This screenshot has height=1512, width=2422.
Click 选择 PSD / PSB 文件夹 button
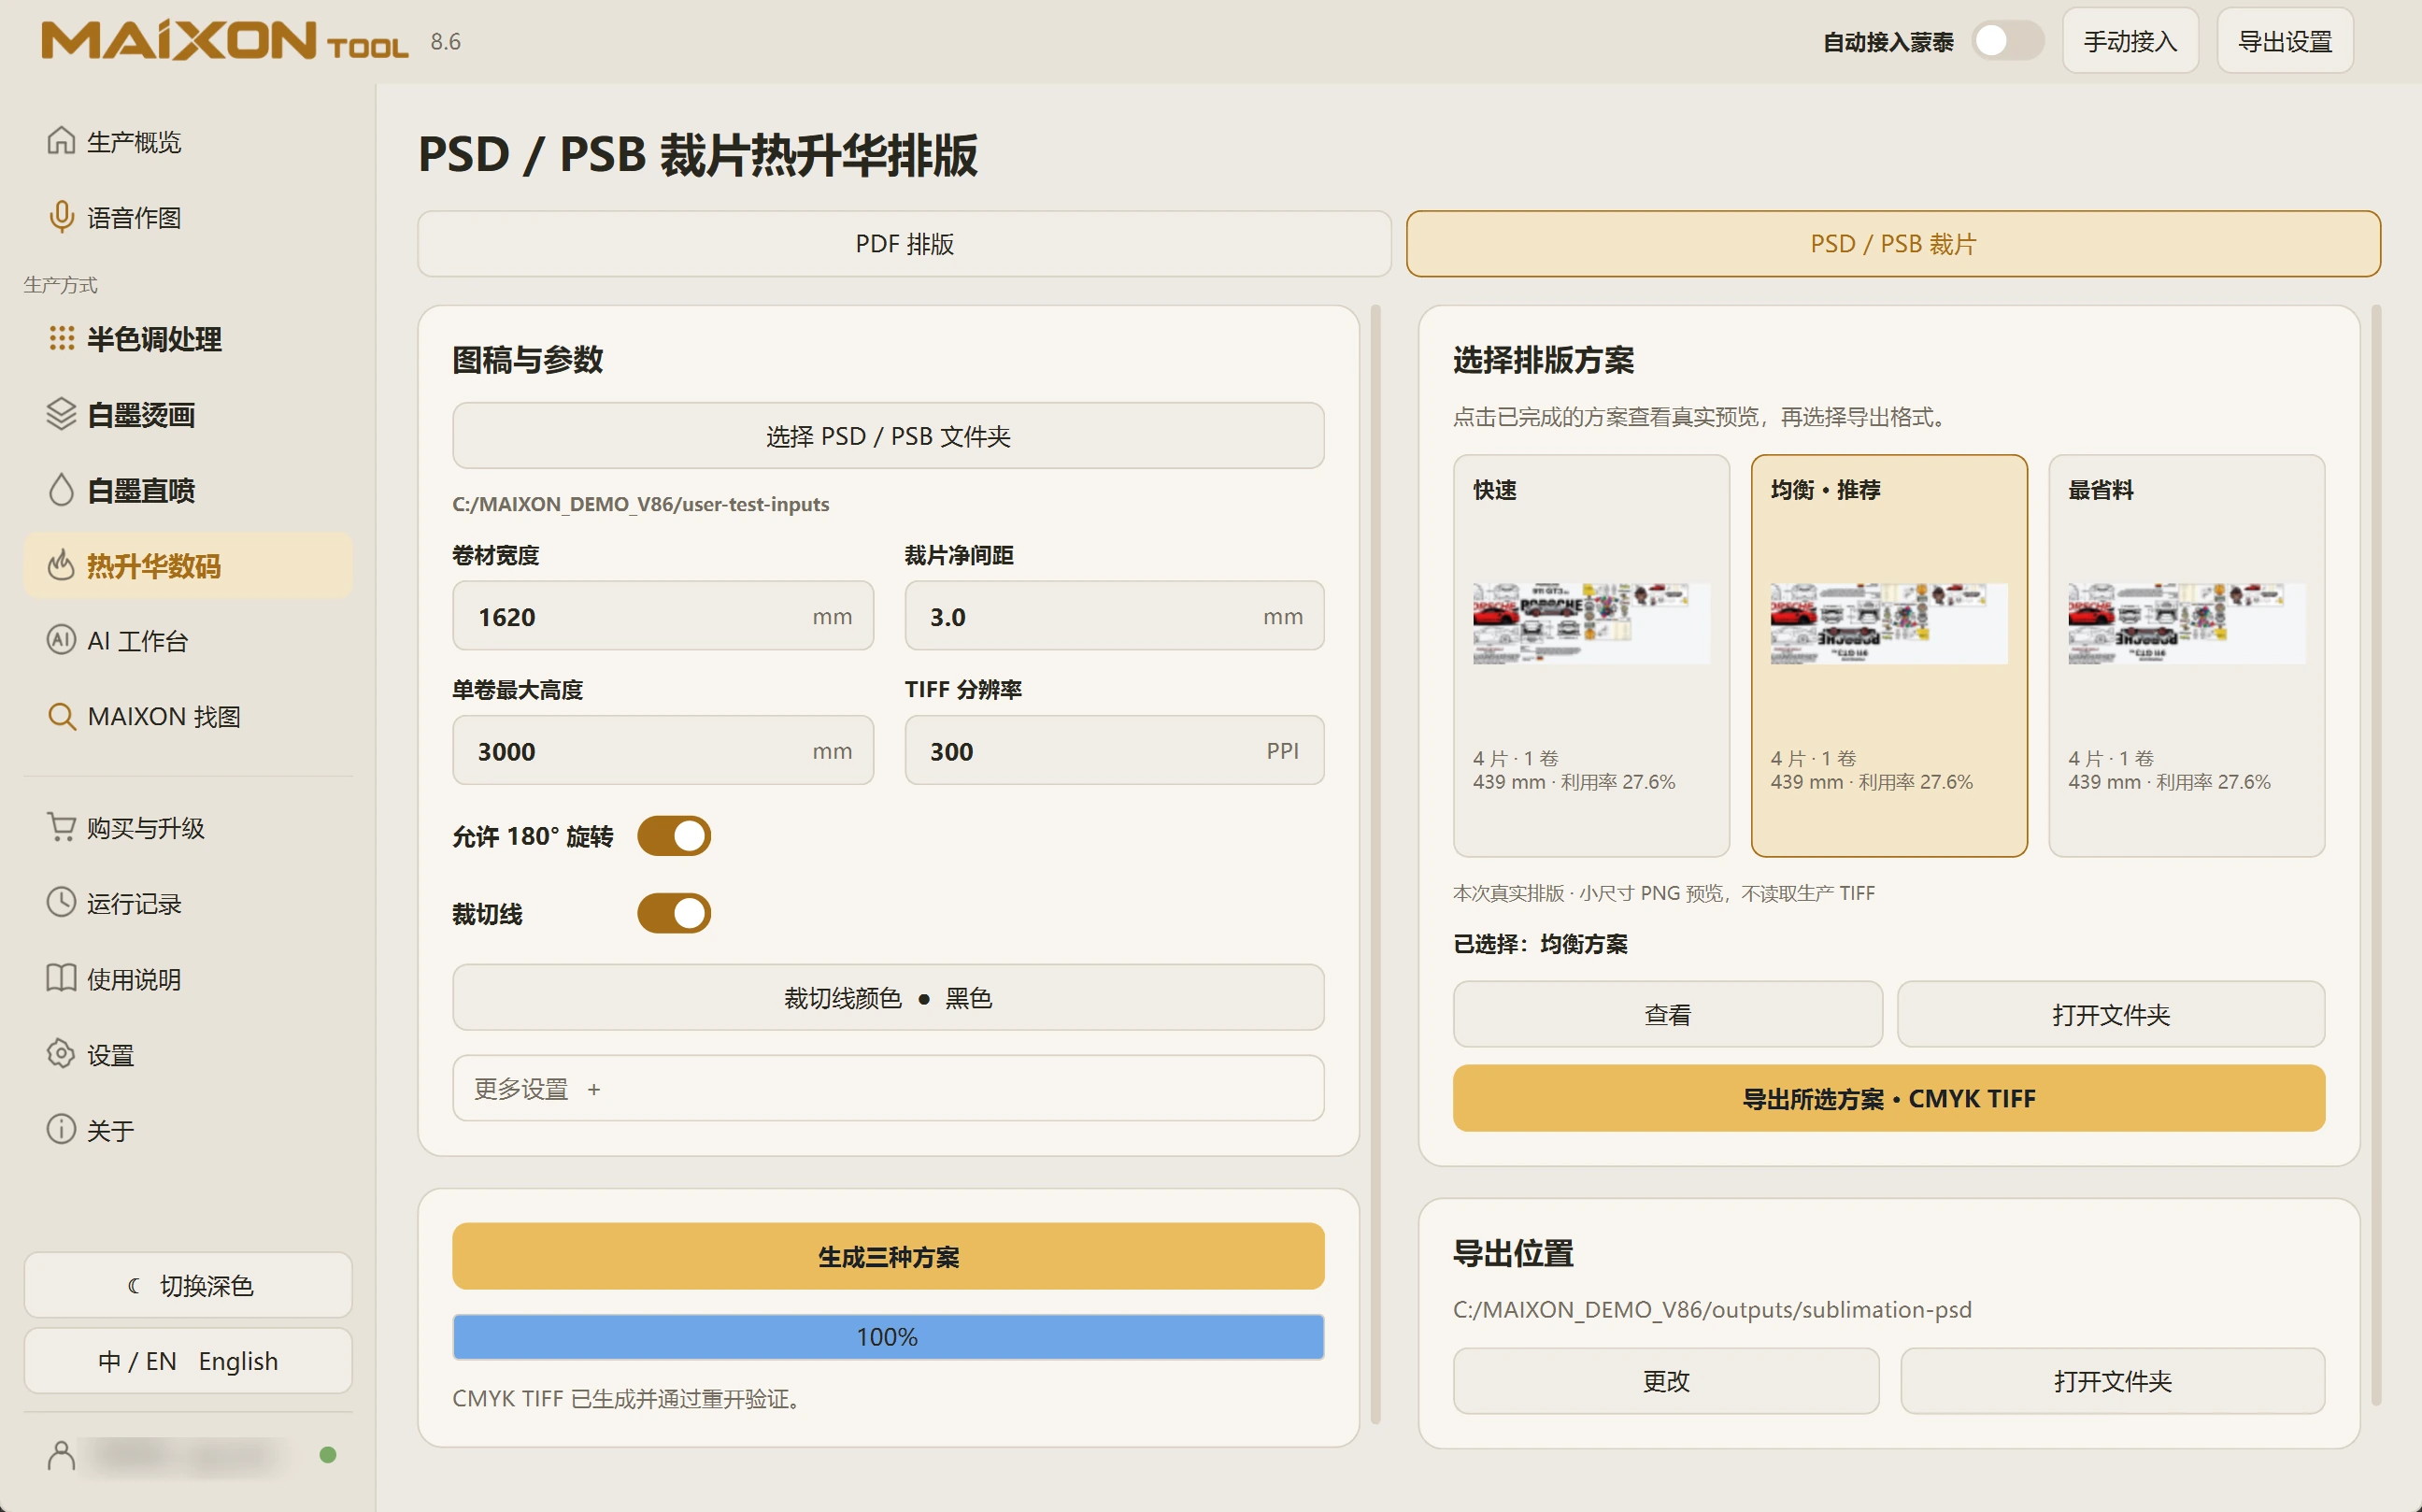point(888,435)
